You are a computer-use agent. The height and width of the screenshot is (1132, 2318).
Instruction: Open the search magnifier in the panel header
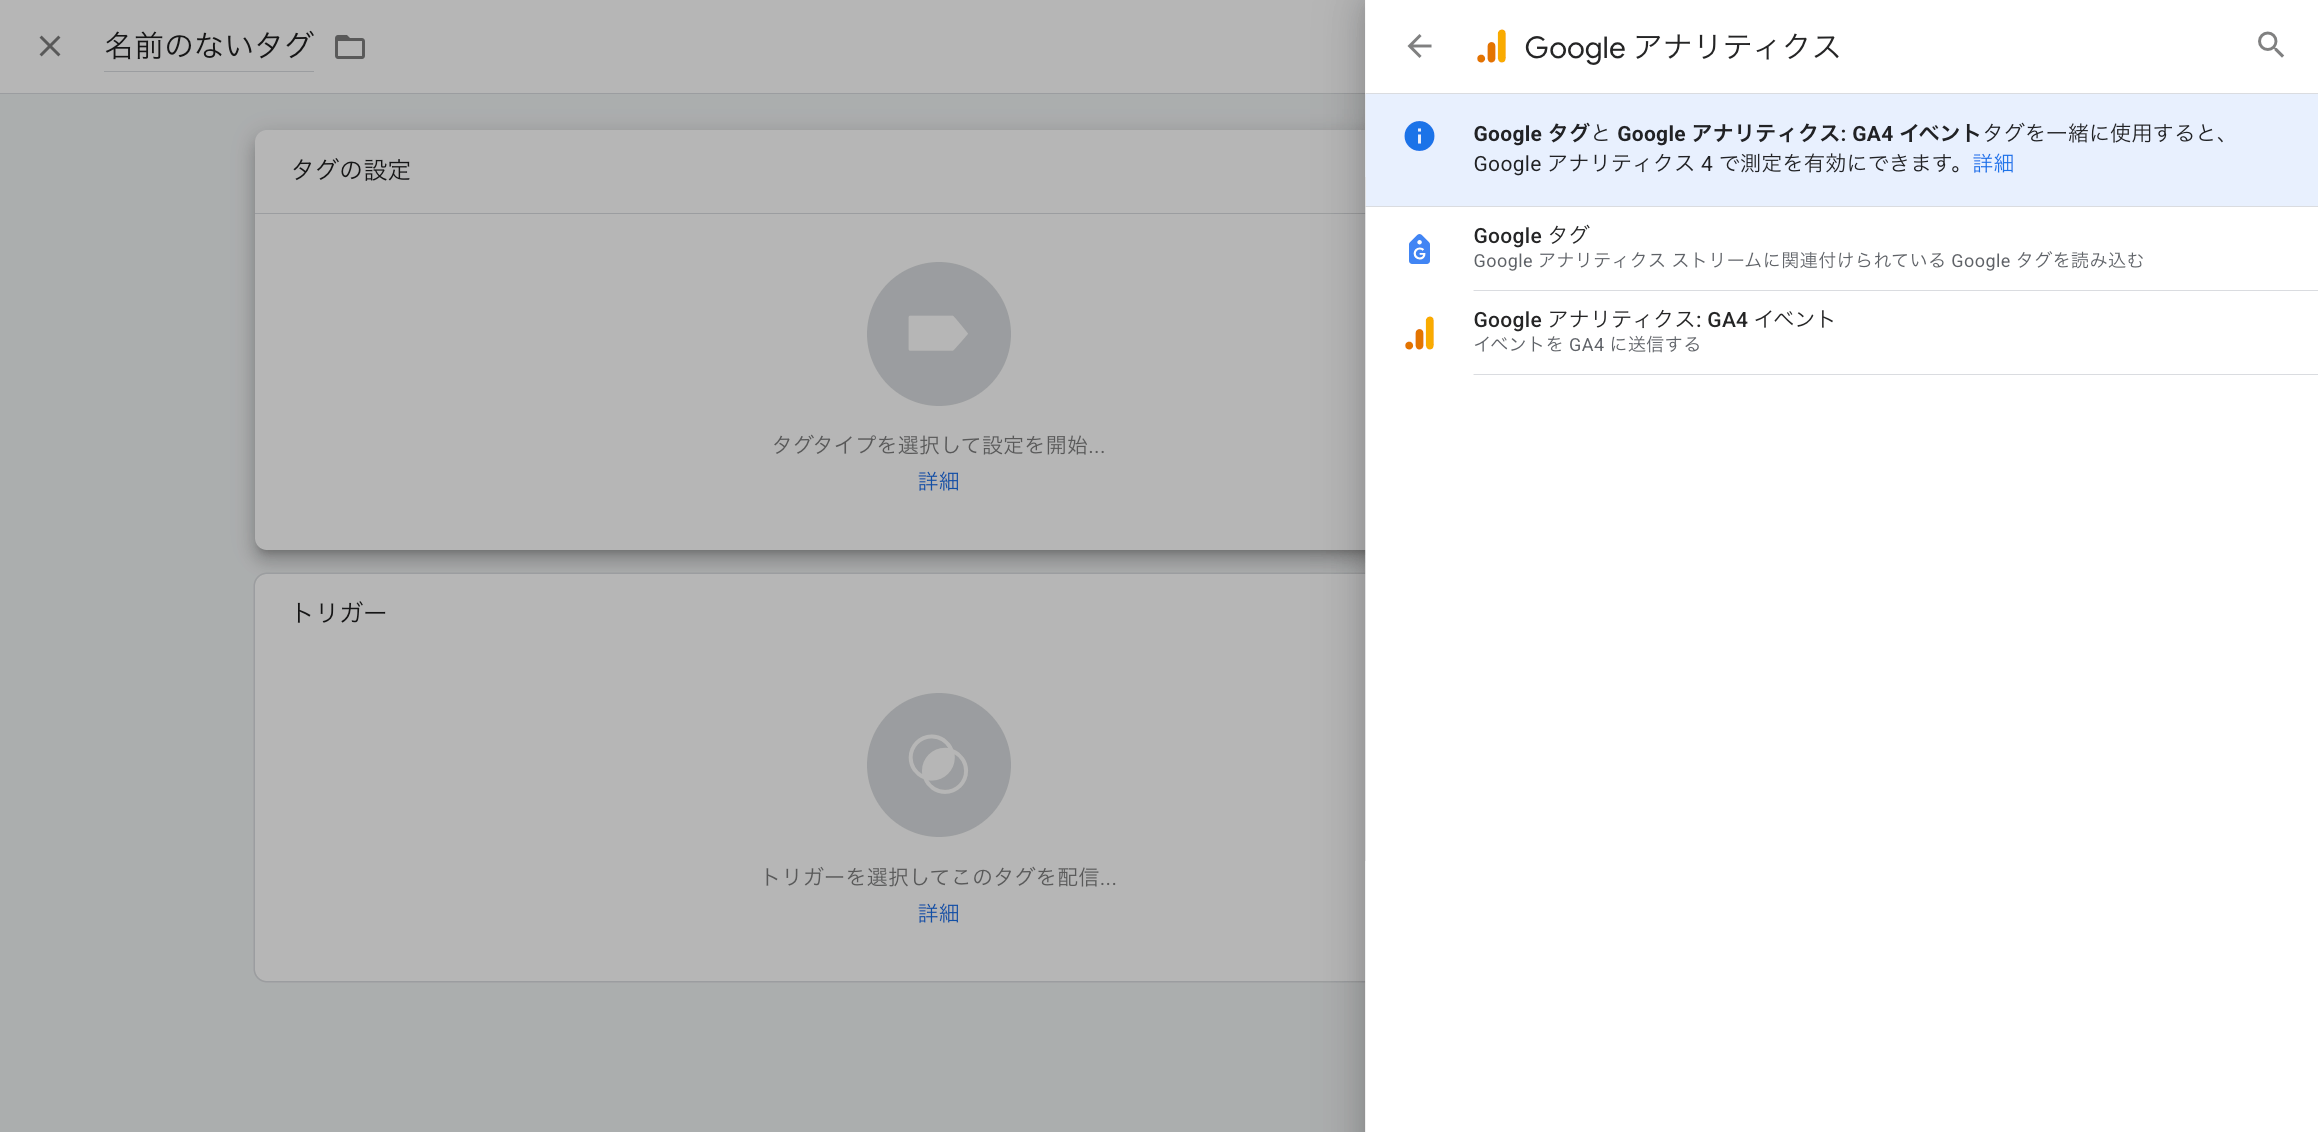pos(2270,45)
